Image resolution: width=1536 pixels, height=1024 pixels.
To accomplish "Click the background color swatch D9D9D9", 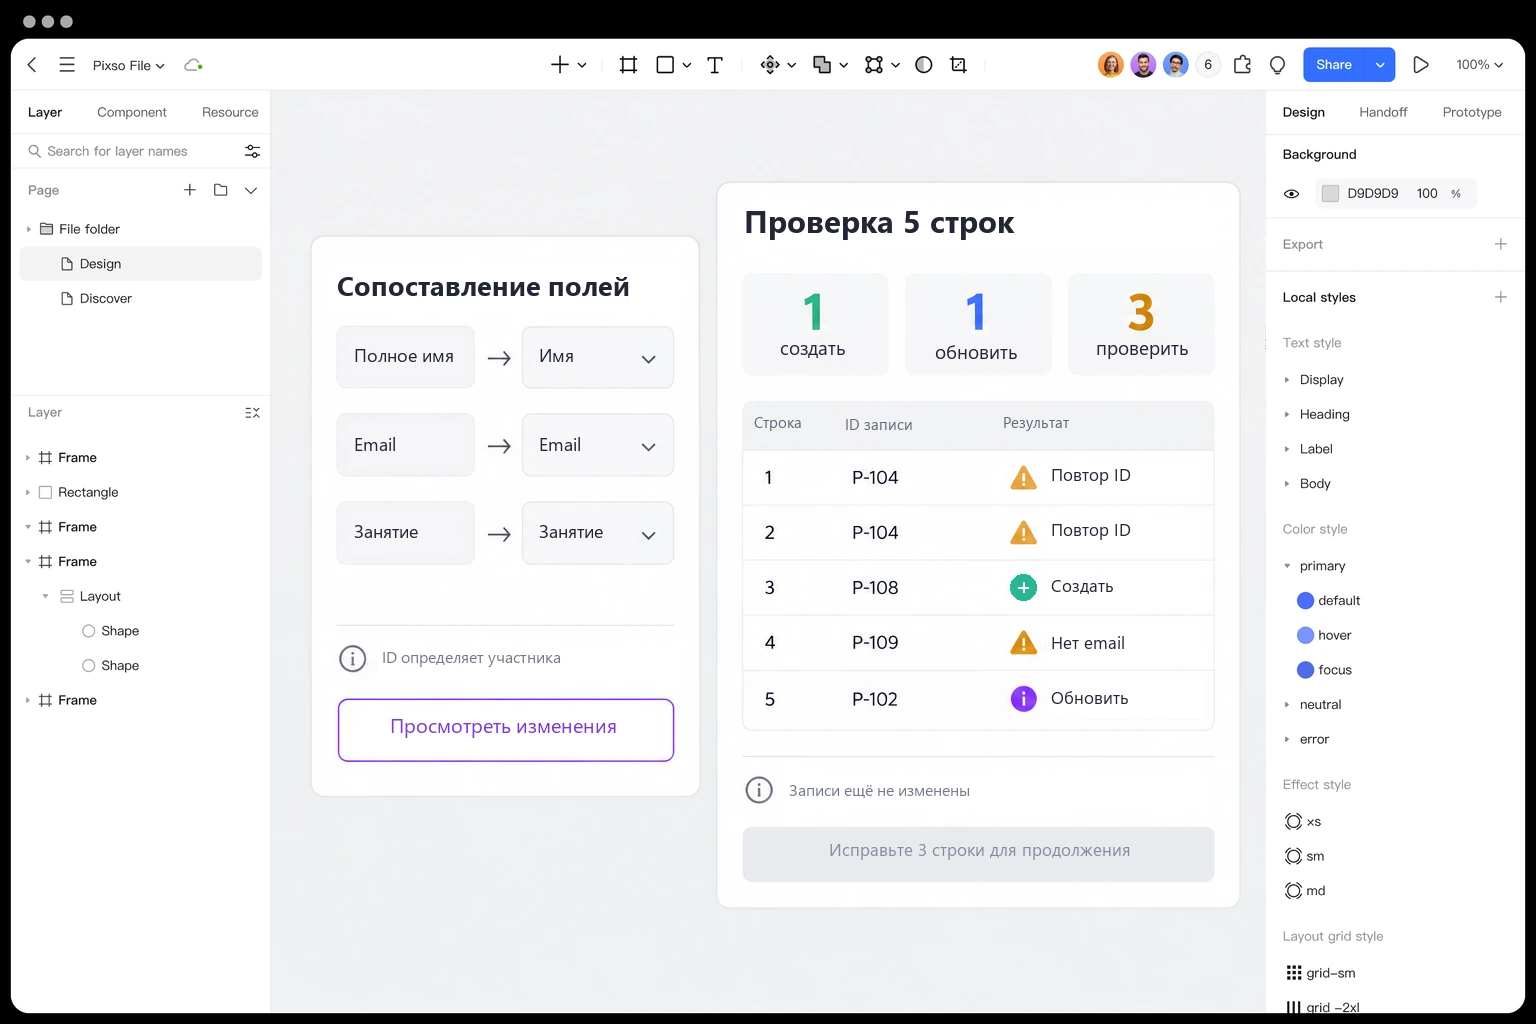I will pyautogui.click(x=1330, y=194).
